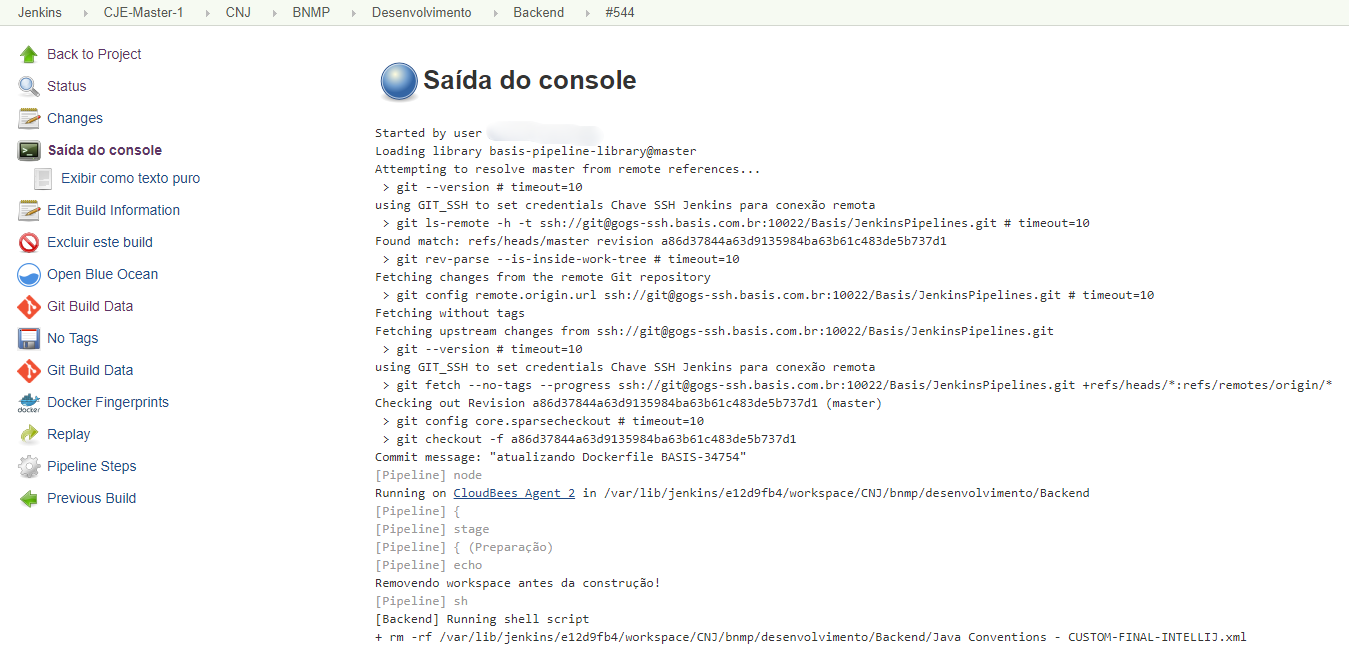Click the Replay arrow icon
Viewport: 1349px width, 645px height.
[x=29, y=434]
